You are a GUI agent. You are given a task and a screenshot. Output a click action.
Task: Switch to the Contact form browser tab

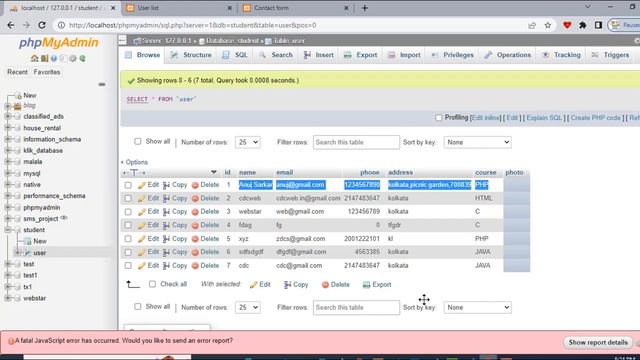[x=295, y=8]
